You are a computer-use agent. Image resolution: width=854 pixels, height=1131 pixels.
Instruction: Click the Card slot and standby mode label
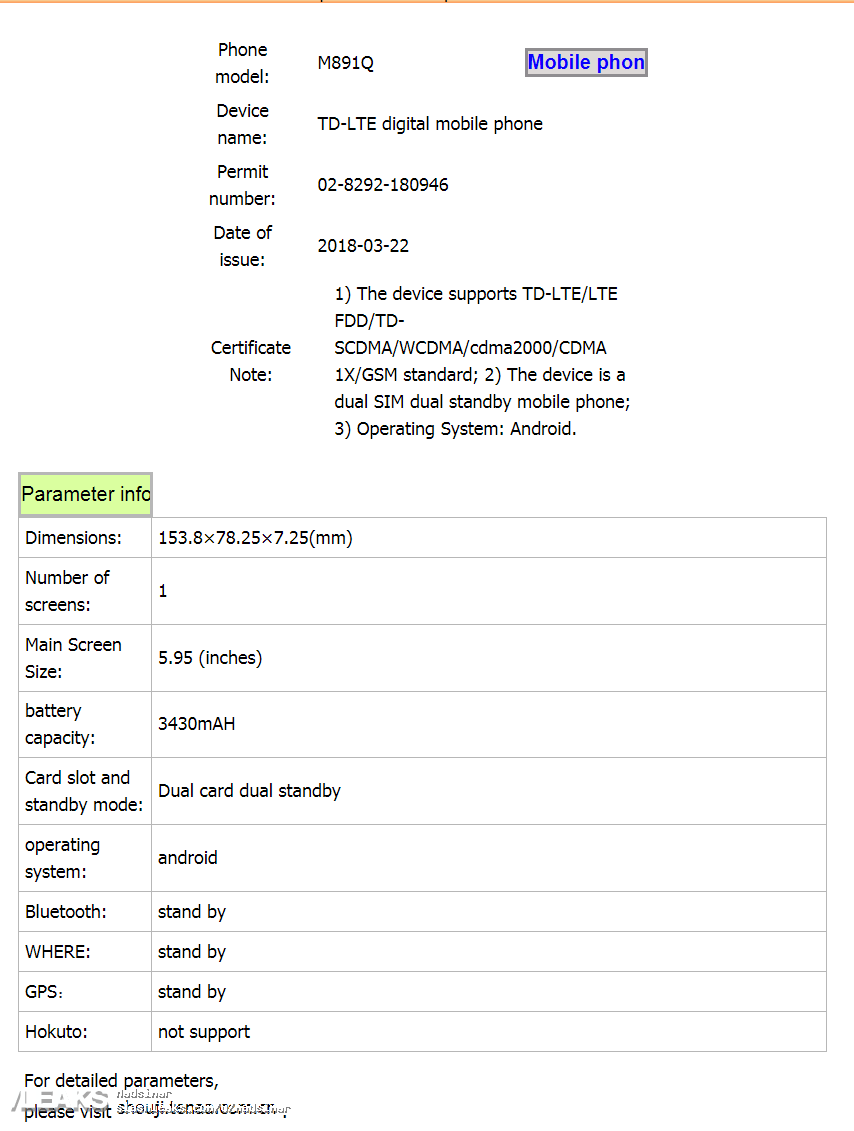tap(84, 791)
